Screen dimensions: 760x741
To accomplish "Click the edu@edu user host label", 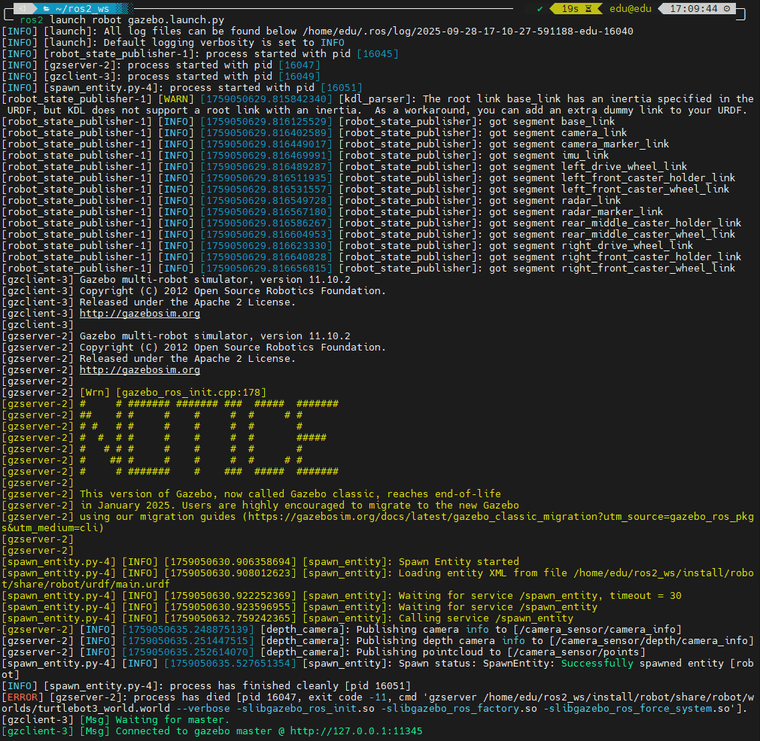I will pyautogui.click(x=630, y=7).
